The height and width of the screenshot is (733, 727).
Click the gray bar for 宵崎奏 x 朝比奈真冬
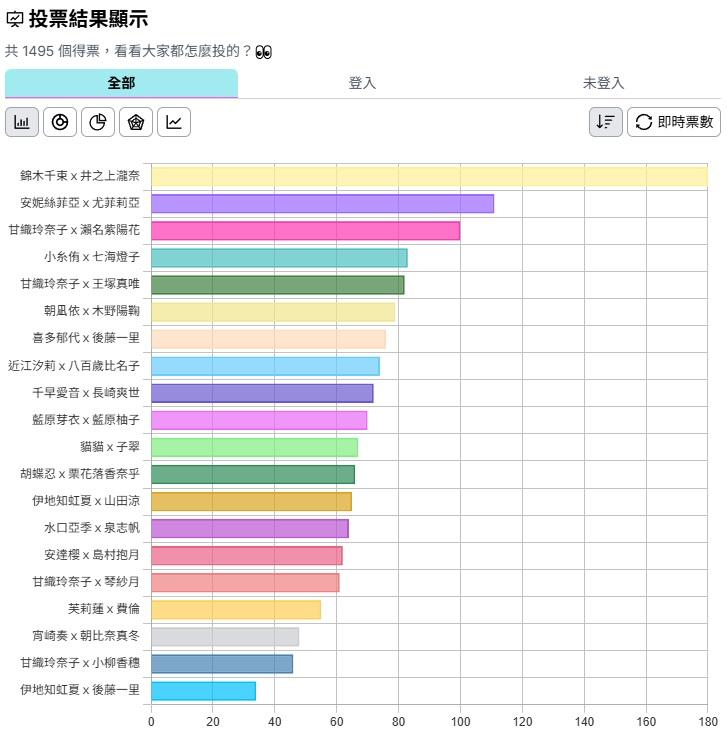[x=225, y=636]
